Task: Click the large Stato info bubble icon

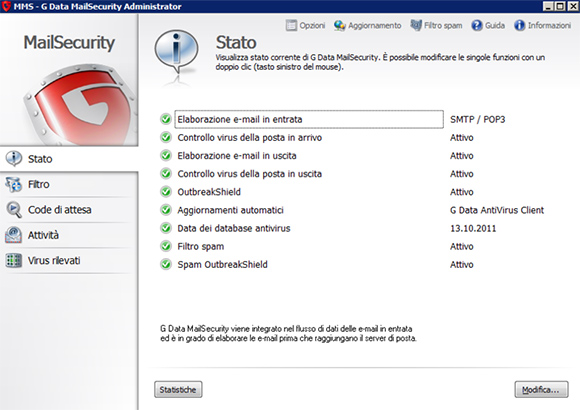Action: coord(176,52)
